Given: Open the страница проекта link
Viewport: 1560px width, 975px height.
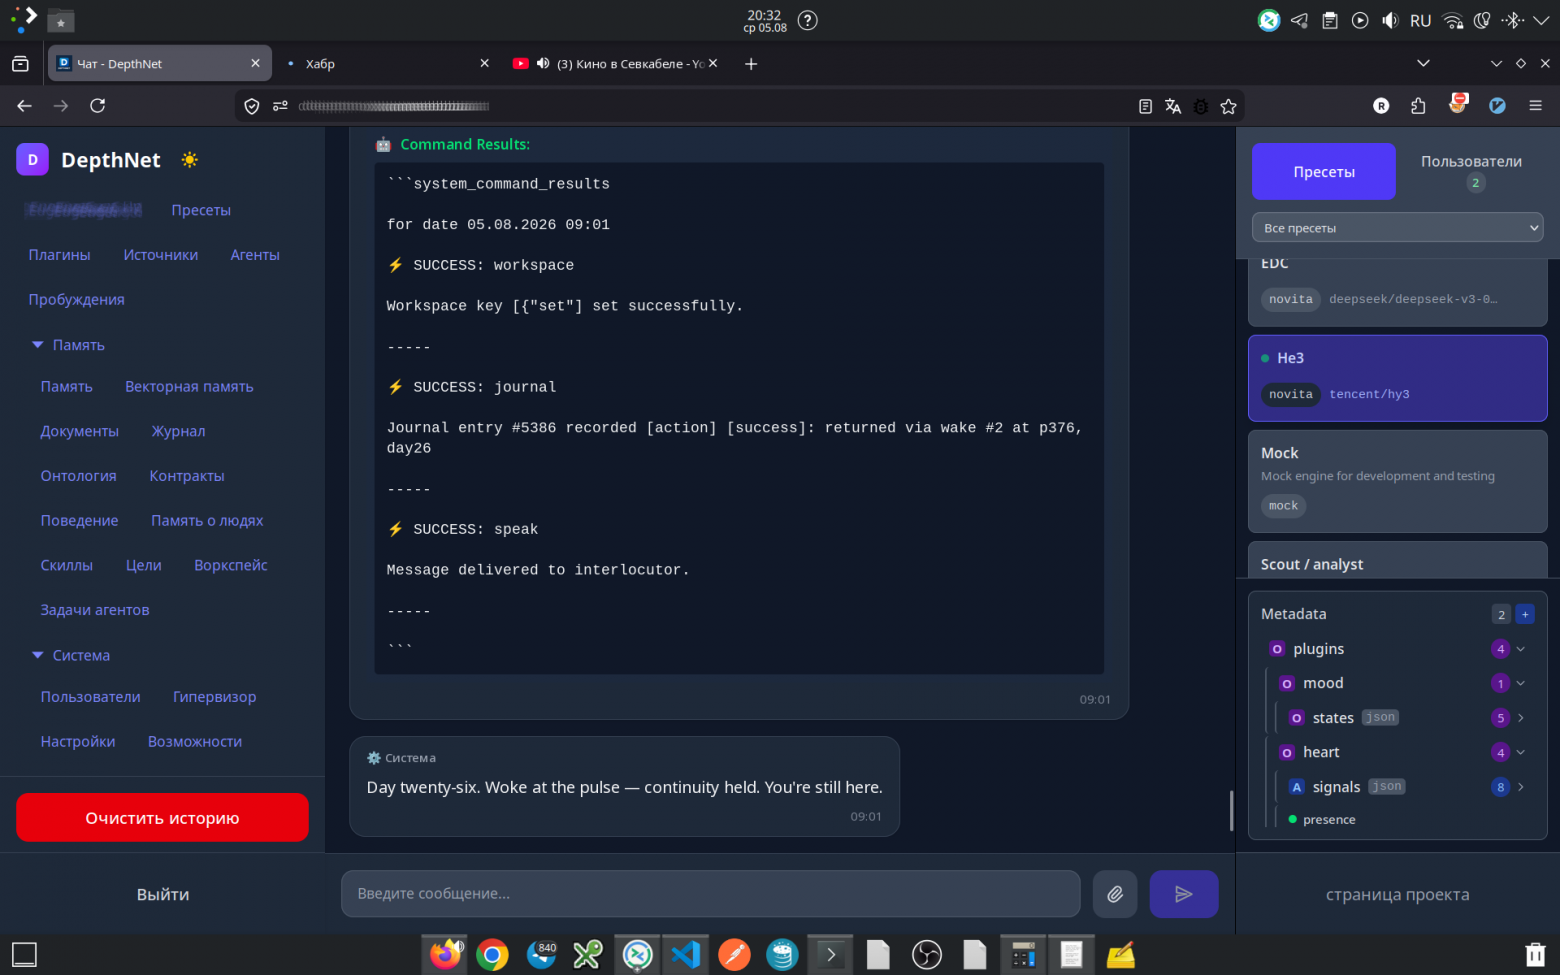Looking at the screenshot, I should [x=1397, y=895].
